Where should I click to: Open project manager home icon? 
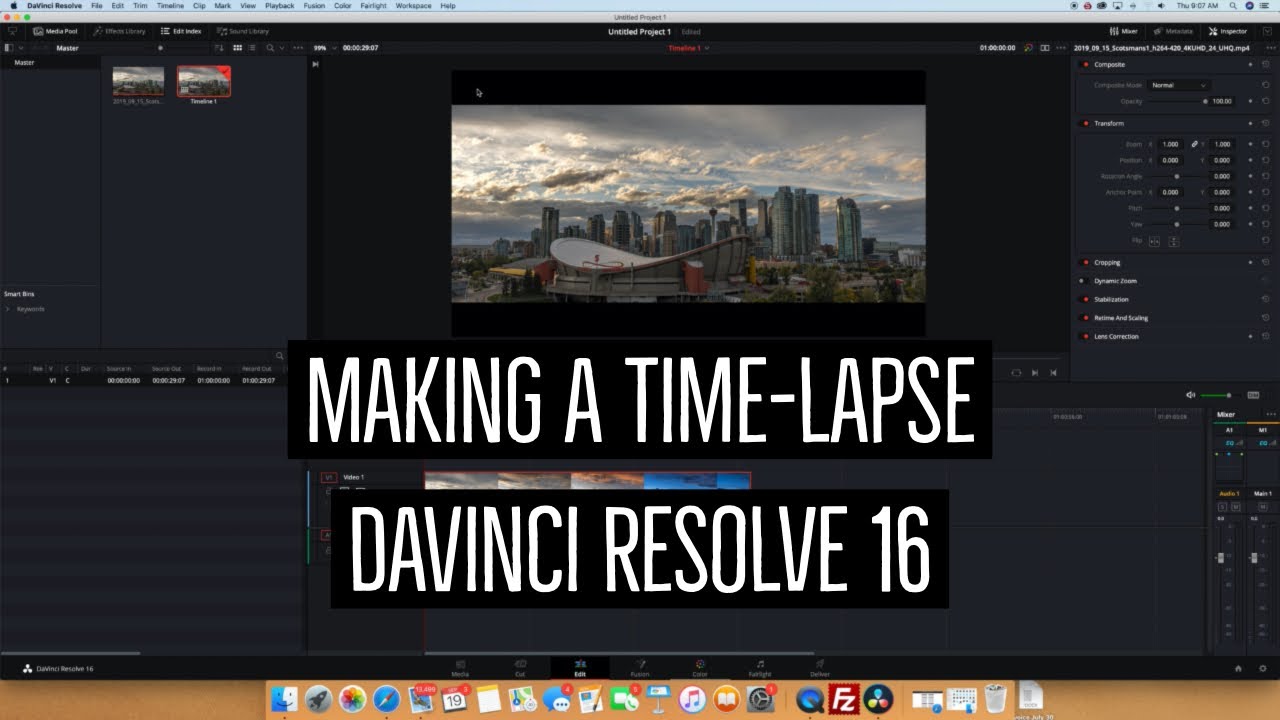(1238, 668)
